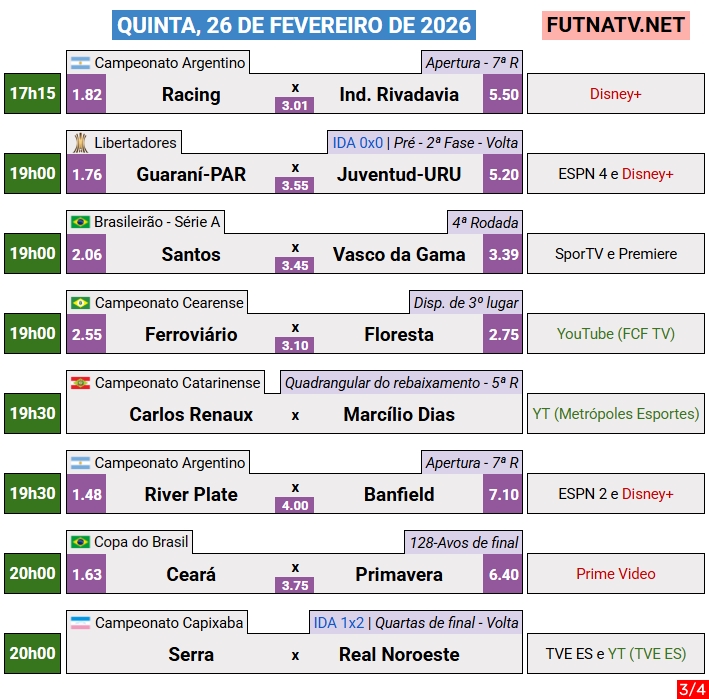
Task: Click the Brazil flag for Copa do Brasil
Action: [x=80, y=542]
